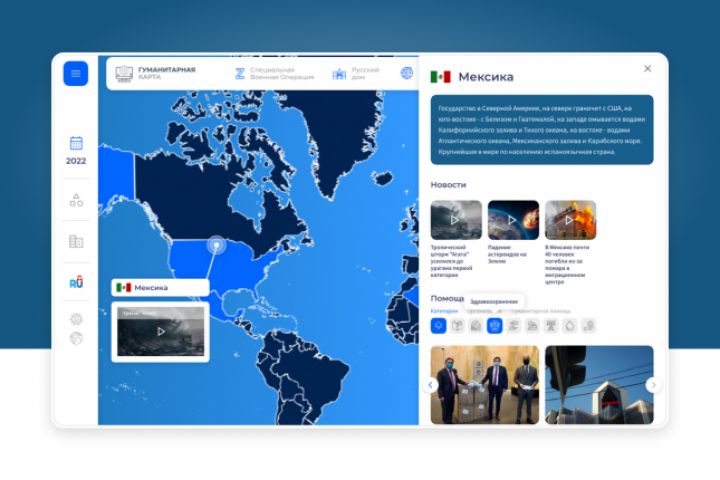Image resolution: width=720 pixels, height=480 pixels.
Task: Select the seventh help category icon
Action: [x=551, y=326]
